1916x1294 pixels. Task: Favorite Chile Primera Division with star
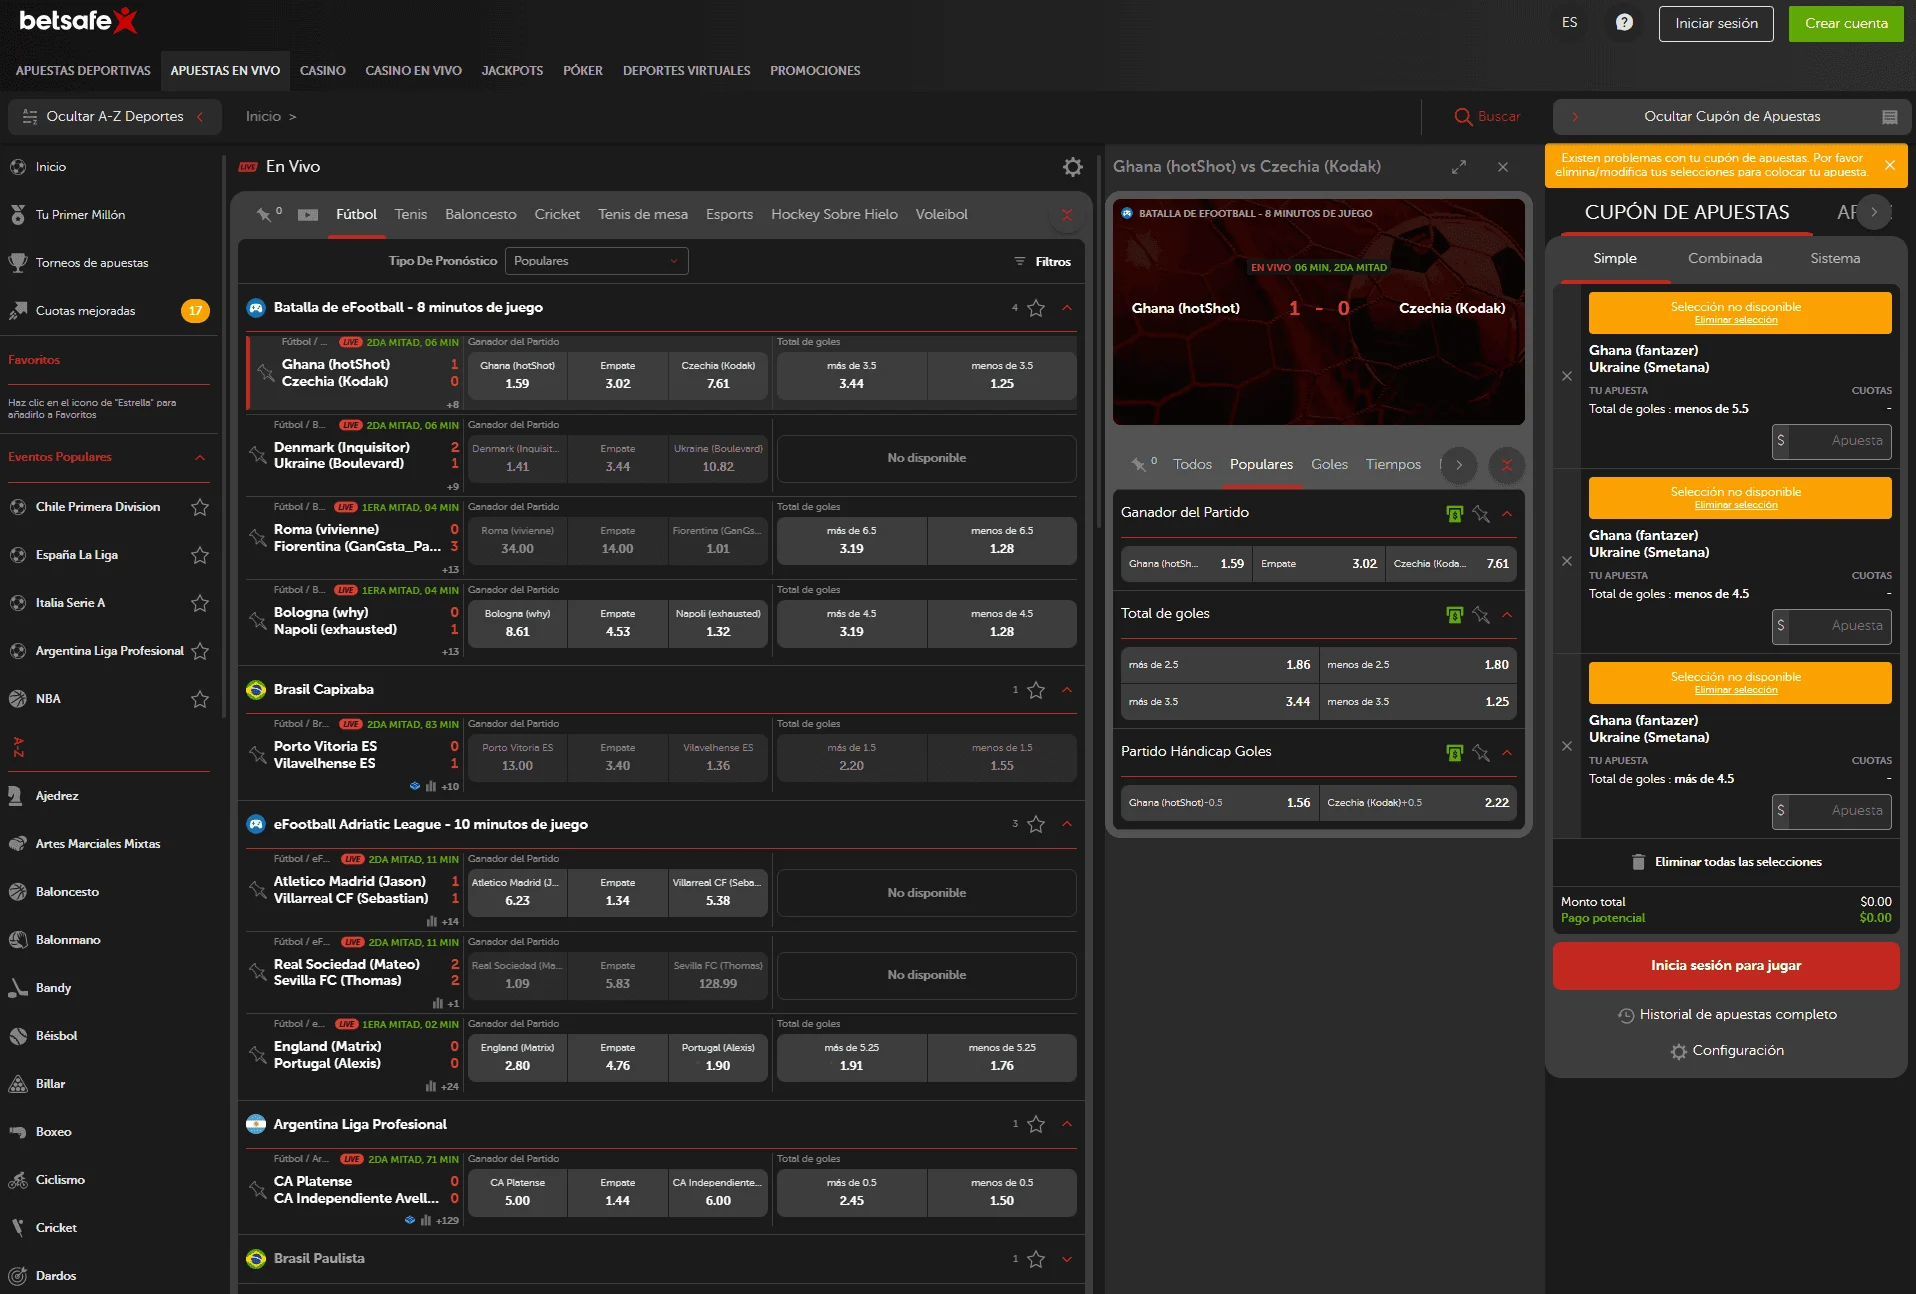click(x=200, y=507)
